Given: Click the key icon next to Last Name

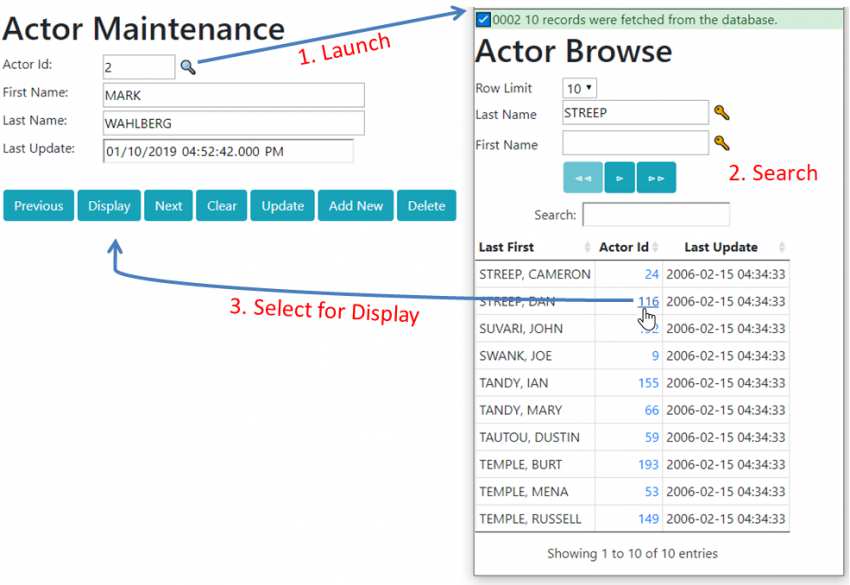Looking at the screenshot, I should (x=722, y=113).
